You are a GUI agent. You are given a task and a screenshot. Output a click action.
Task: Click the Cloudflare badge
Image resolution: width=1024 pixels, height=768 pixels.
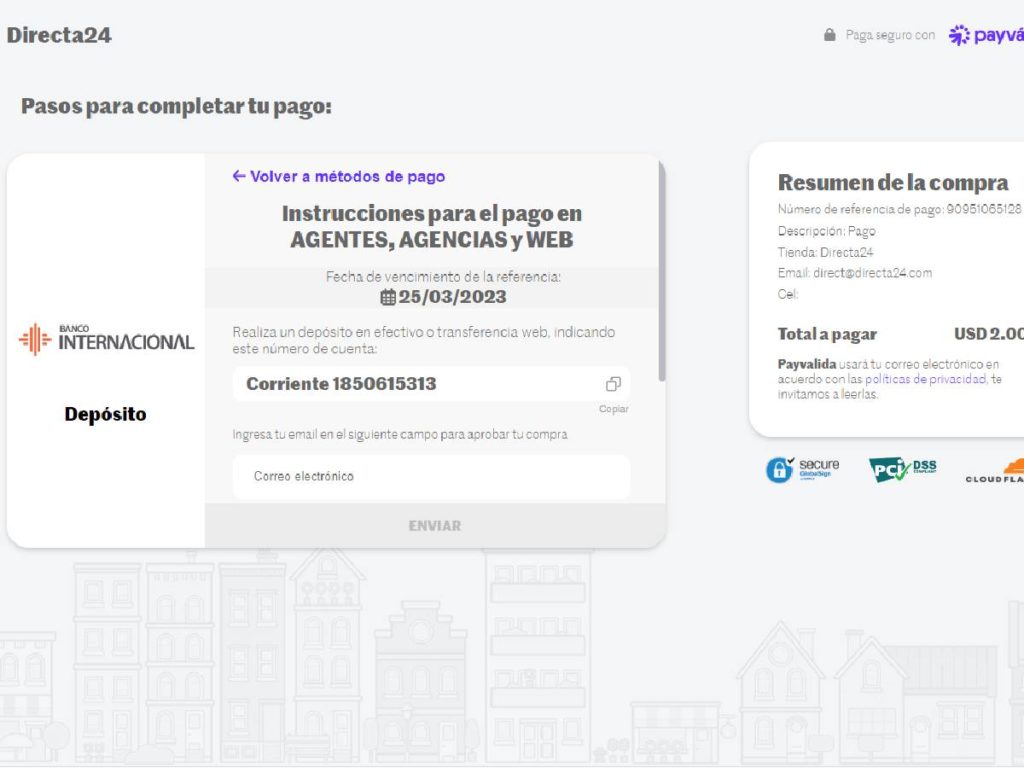(x=996, y=471)
